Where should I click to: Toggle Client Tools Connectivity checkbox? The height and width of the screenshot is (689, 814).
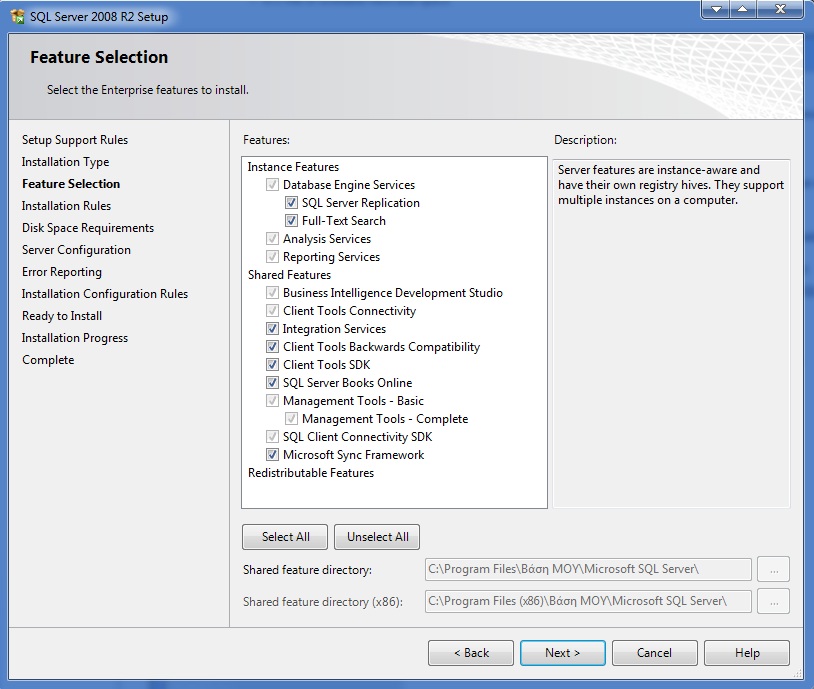click(272, 310)
